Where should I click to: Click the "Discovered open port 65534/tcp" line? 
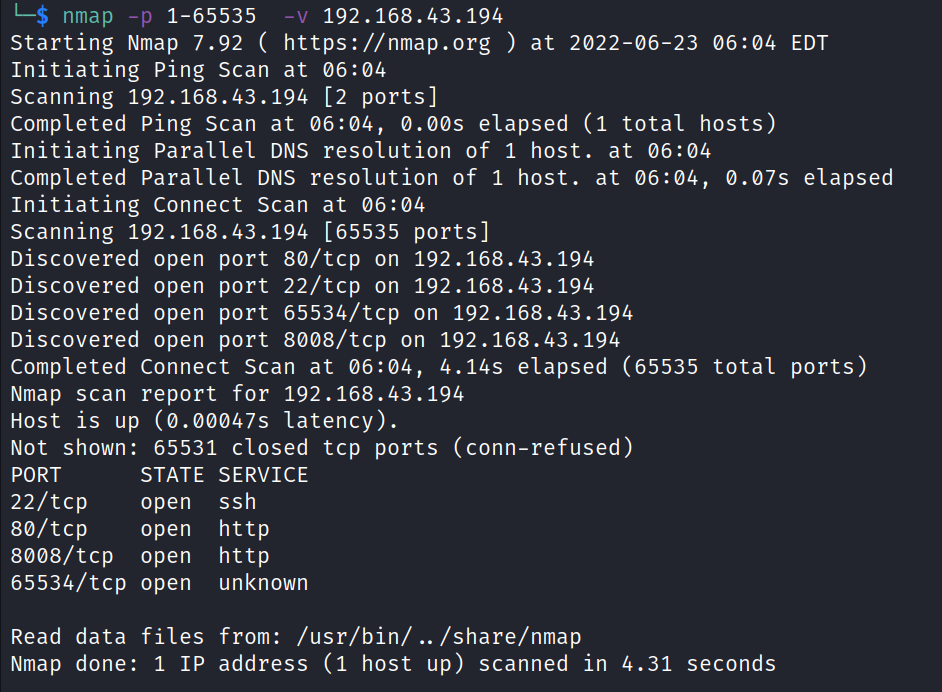click(x=321, y=313)
